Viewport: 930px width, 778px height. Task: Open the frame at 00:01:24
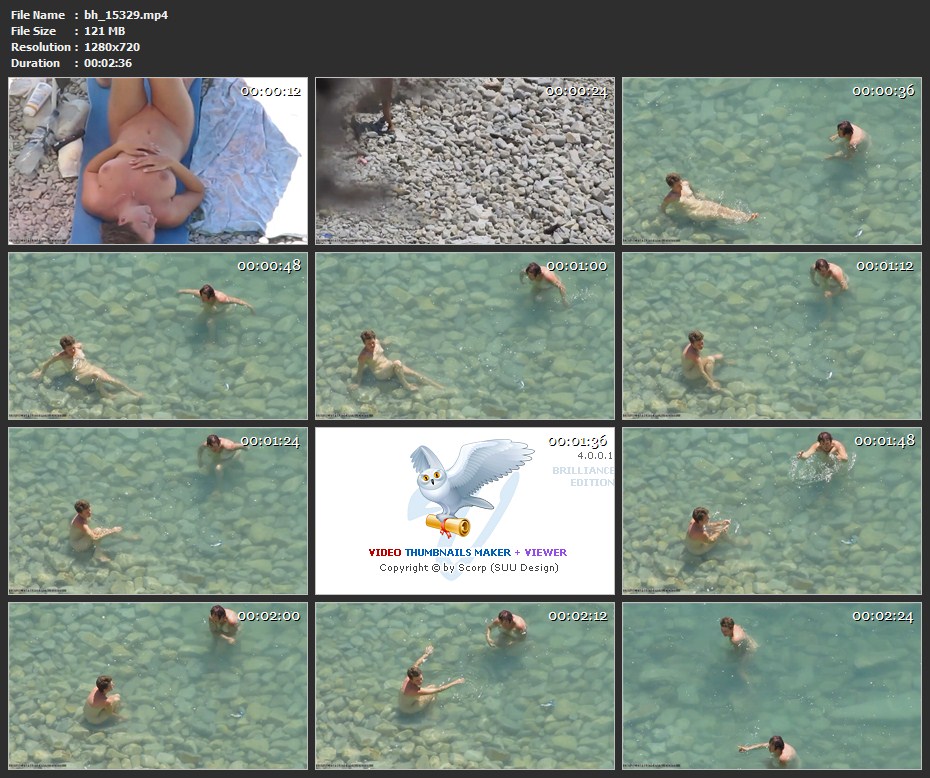click(158, 510)
